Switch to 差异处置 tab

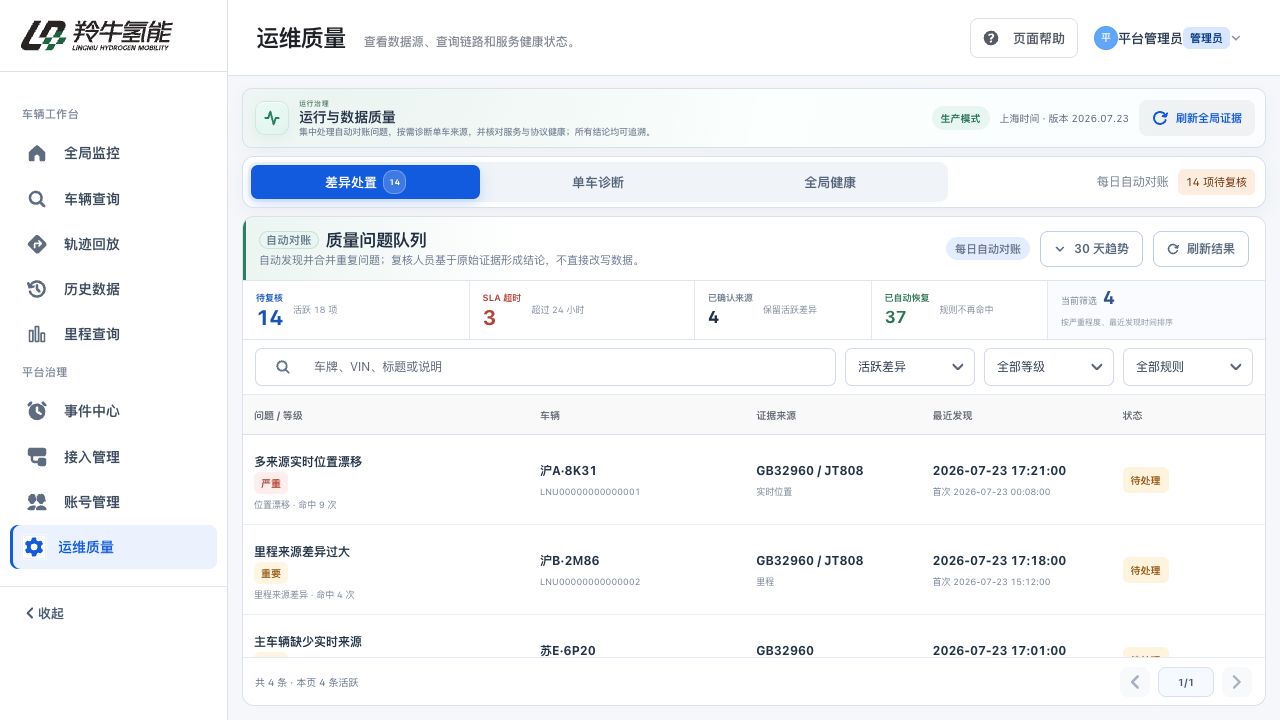365,182
